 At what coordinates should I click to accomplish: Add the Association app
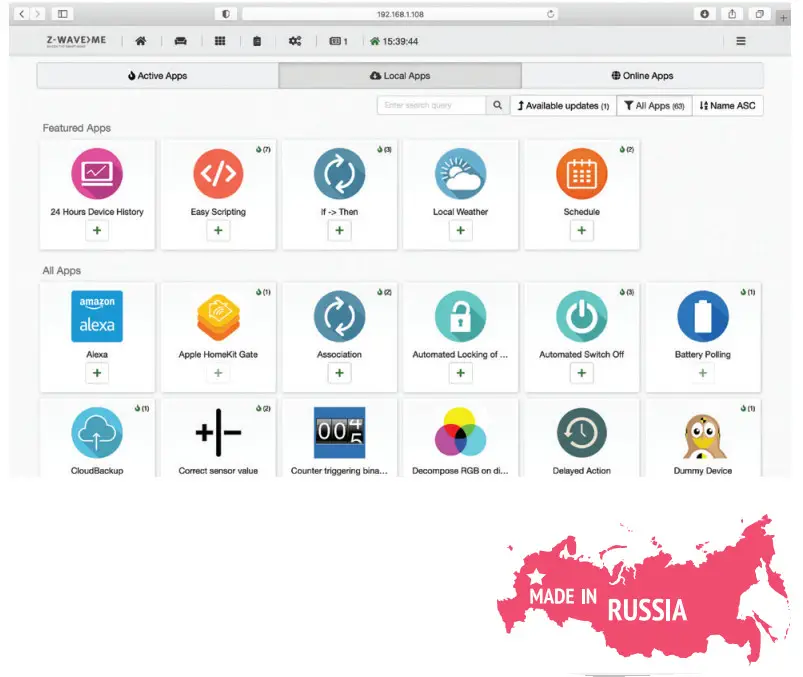(340, 373)
